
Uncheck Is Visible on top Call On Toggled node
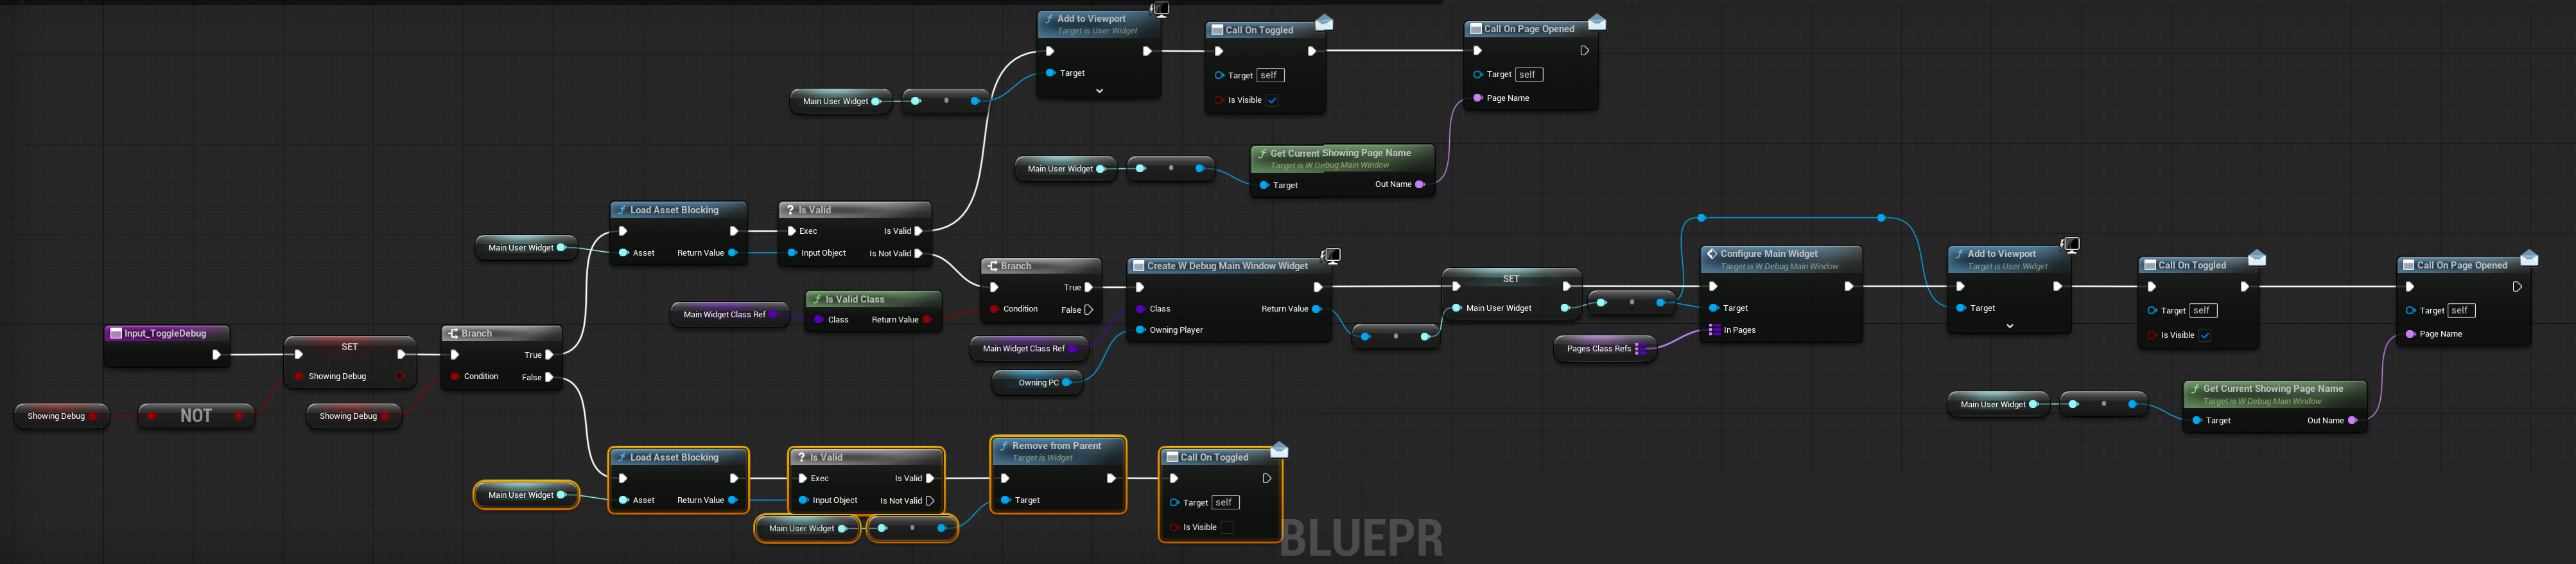click(x=1272, y=101)
